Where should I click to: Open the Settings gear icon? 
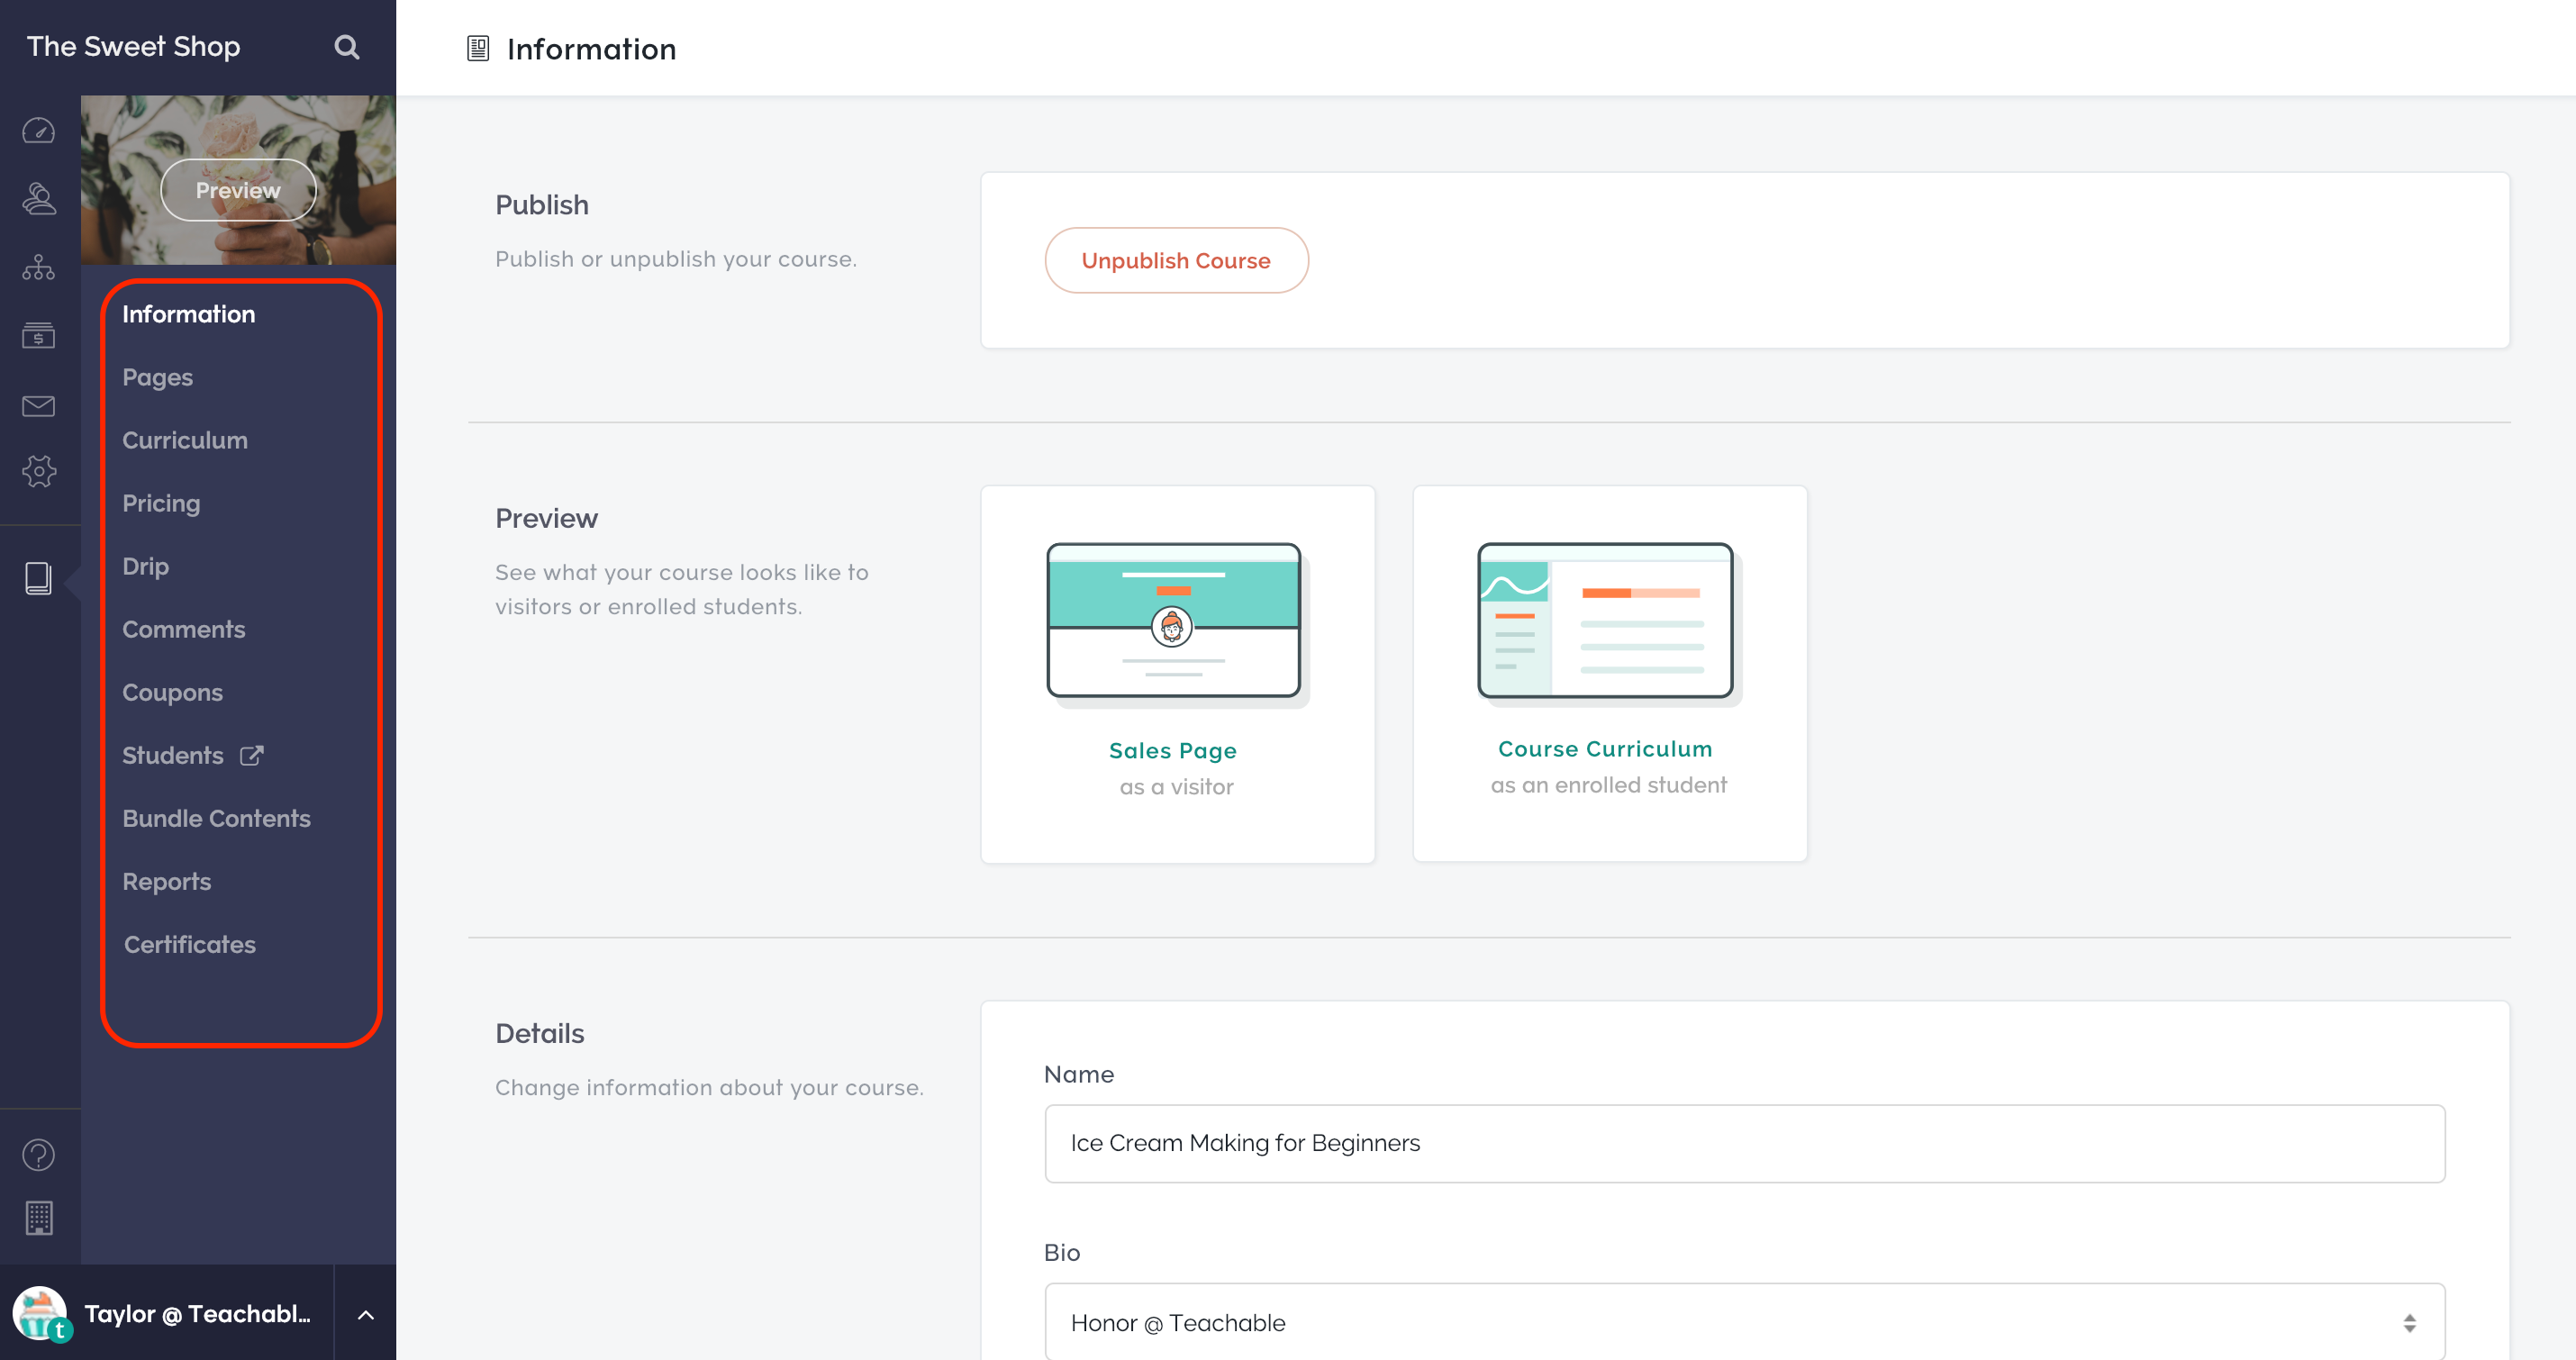39,471
